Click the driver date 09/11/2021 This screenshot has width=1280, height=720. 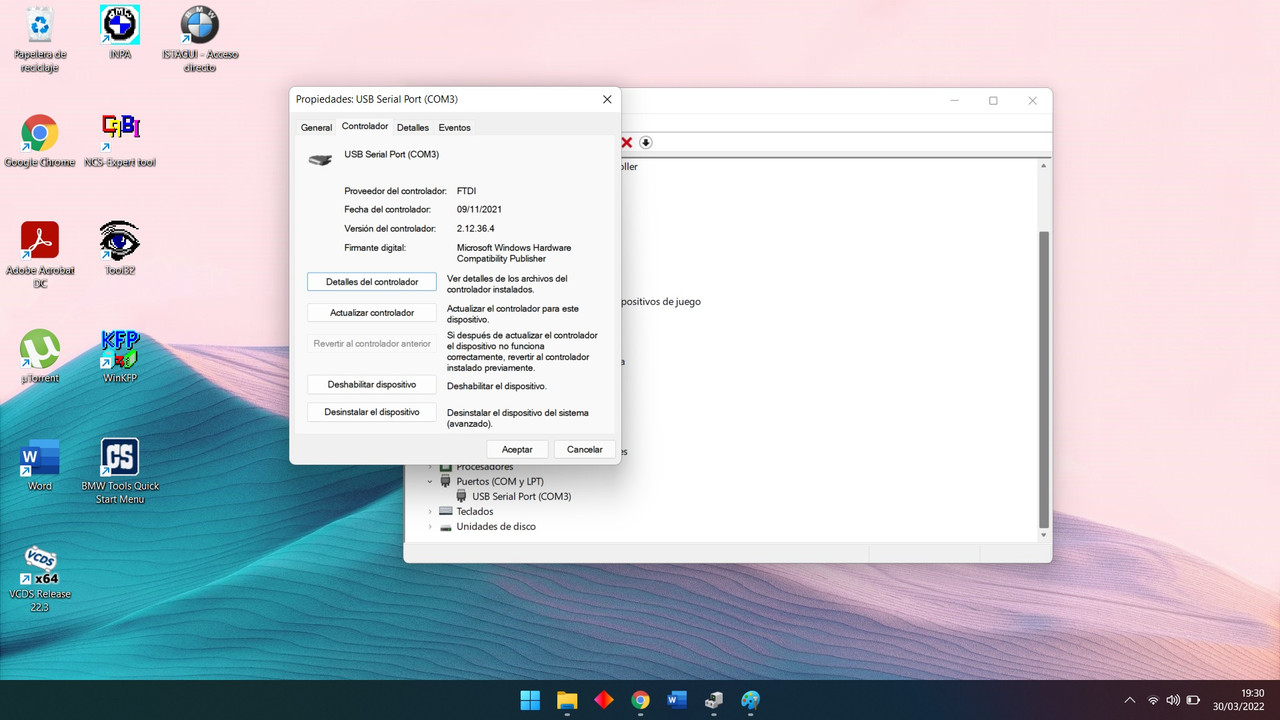click(479, 210)
